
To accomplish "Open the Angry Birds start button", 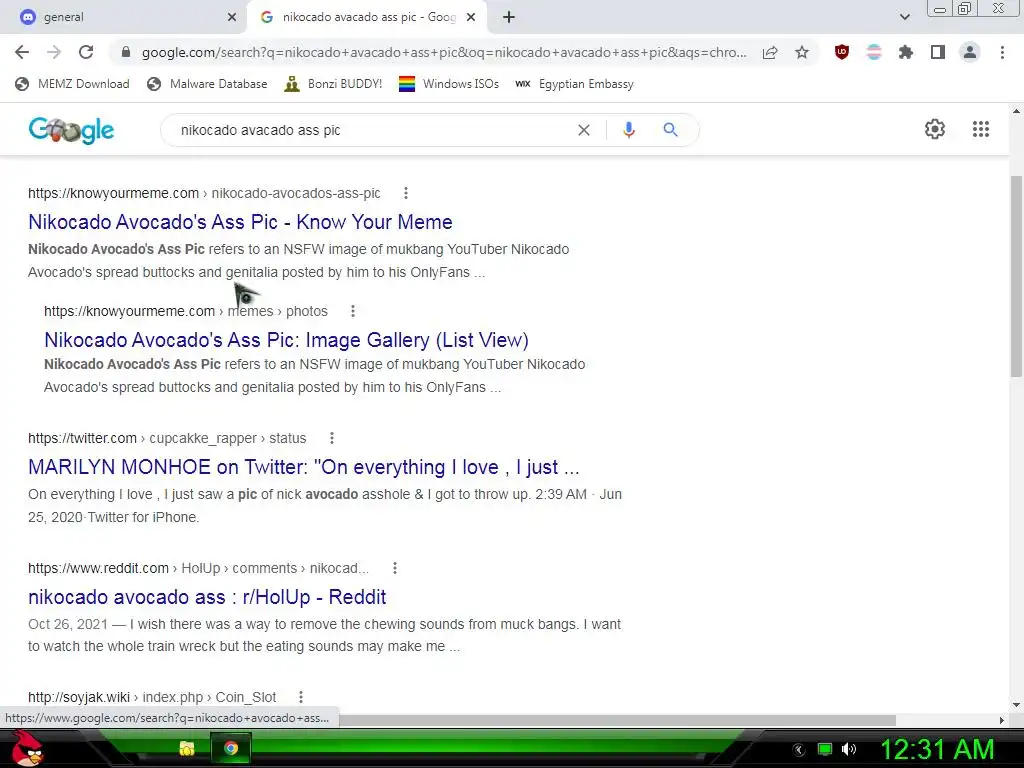I will (x=27, y=748).
